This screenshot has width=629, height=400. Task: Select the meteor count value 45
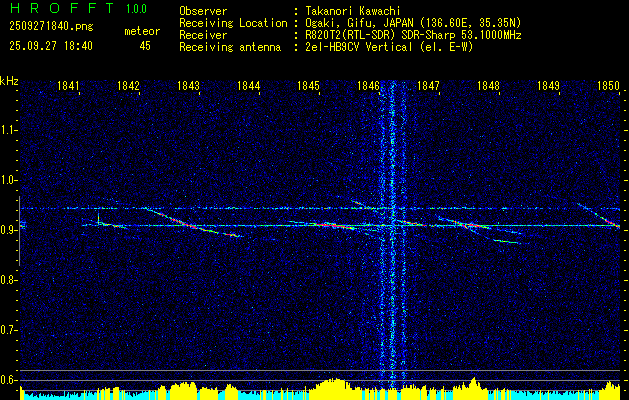click(145, 46)
